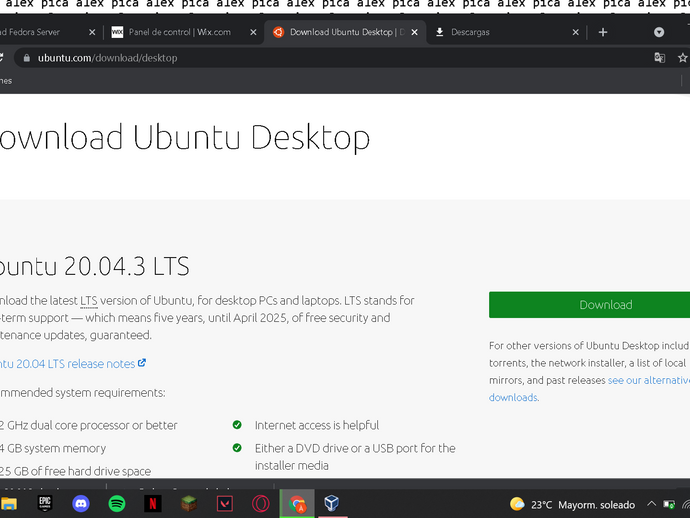Select the Download Ubuntu Desktop tab

click(345, 32)
